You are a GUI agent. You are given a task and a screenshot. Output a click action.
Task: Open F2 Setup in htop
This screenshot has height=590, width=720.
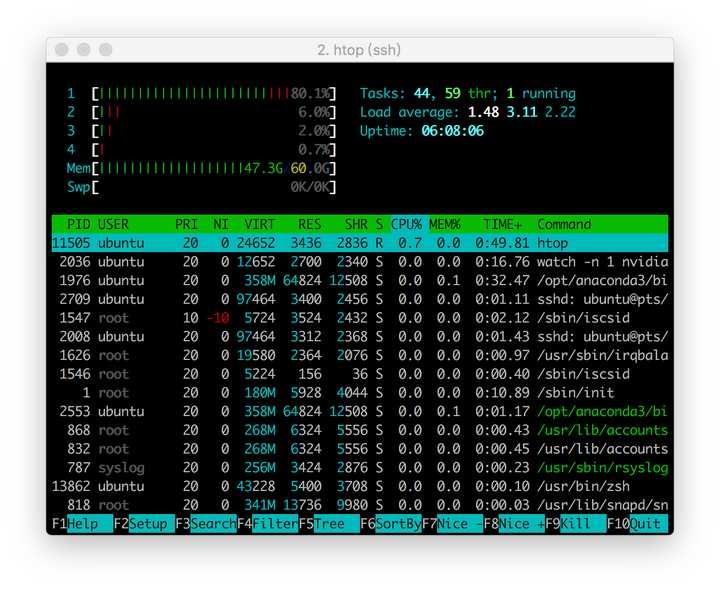(144, 523)
